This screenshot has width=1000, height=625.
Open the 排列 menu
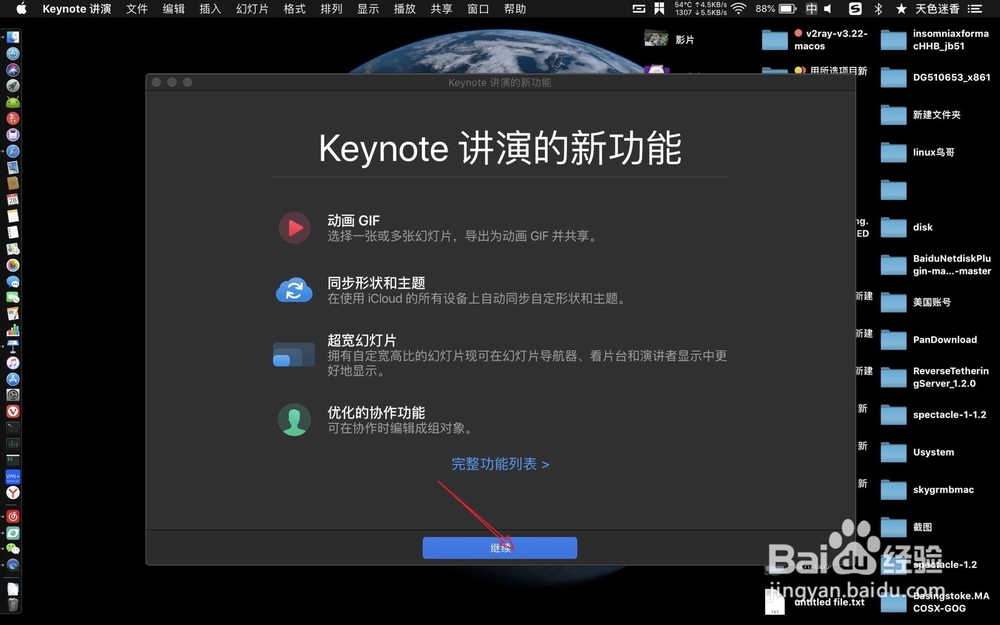click(331, 9)
